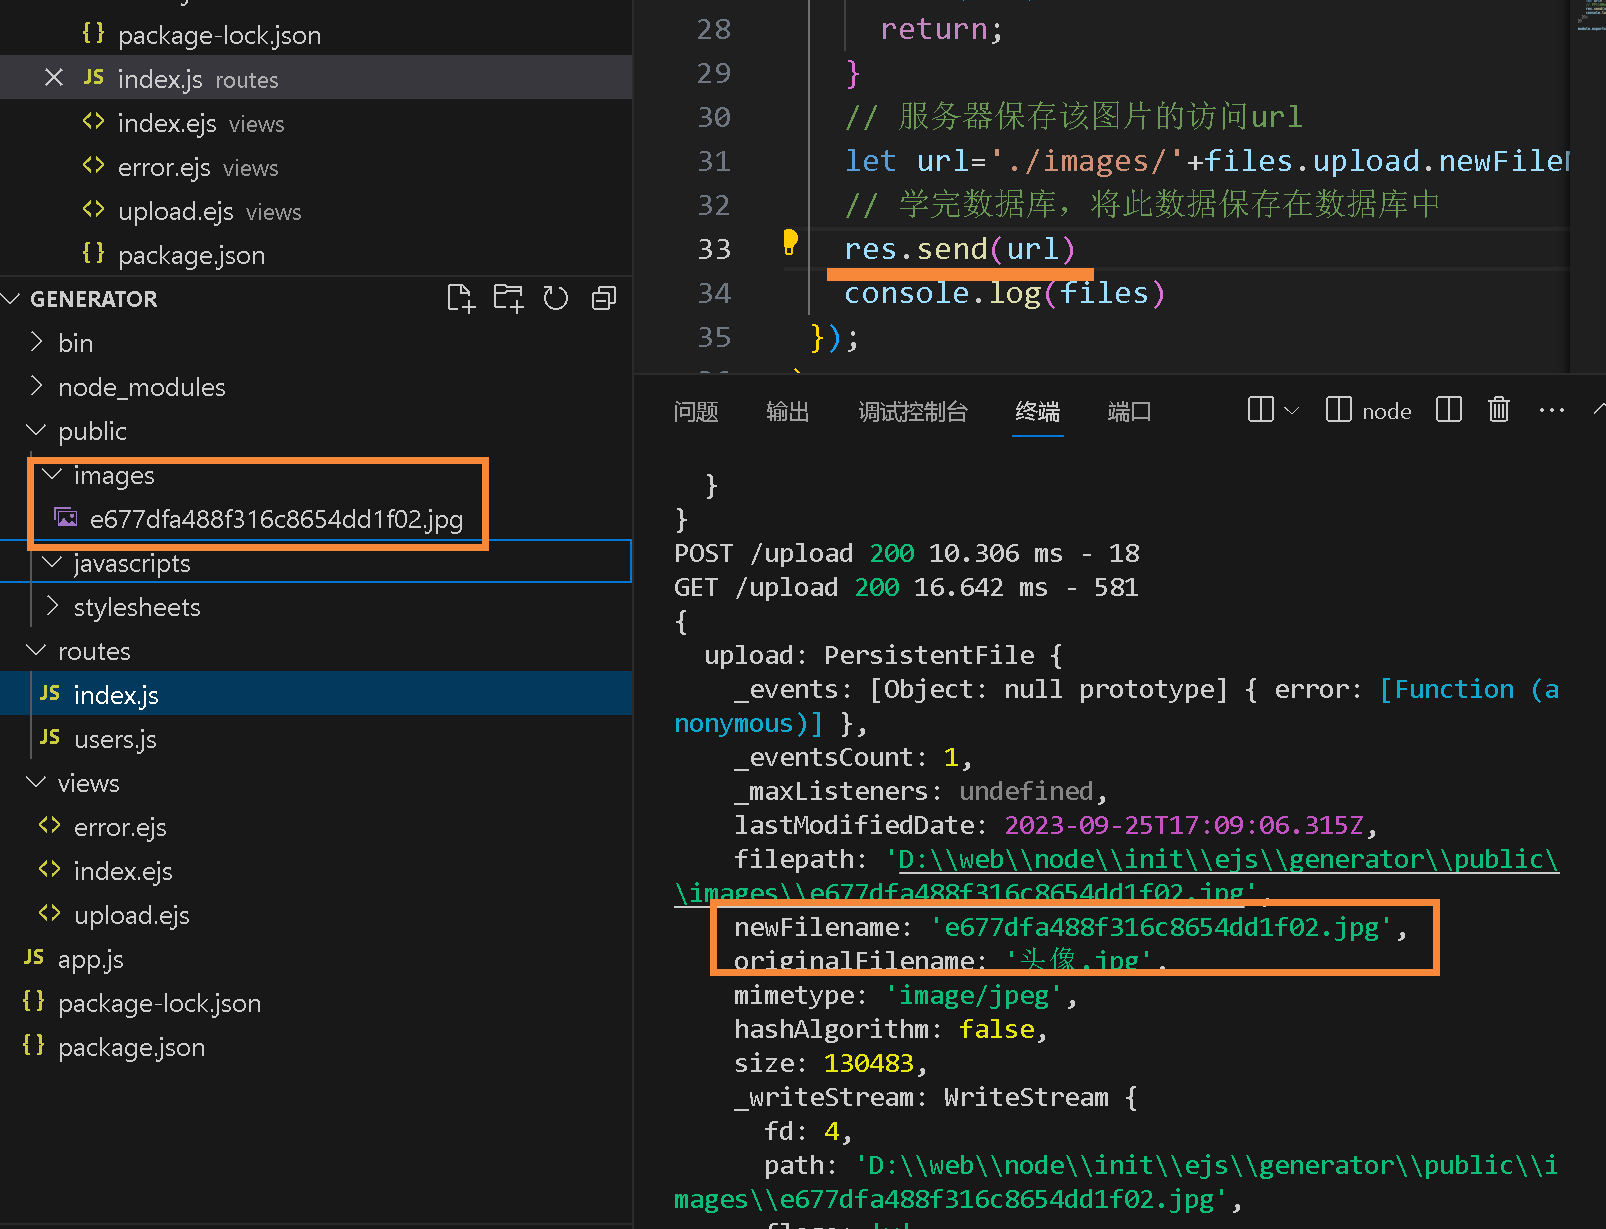Collapse the GENERATOR section header
Viewport: 1606px width, 1229px height.
click(93, 299)
